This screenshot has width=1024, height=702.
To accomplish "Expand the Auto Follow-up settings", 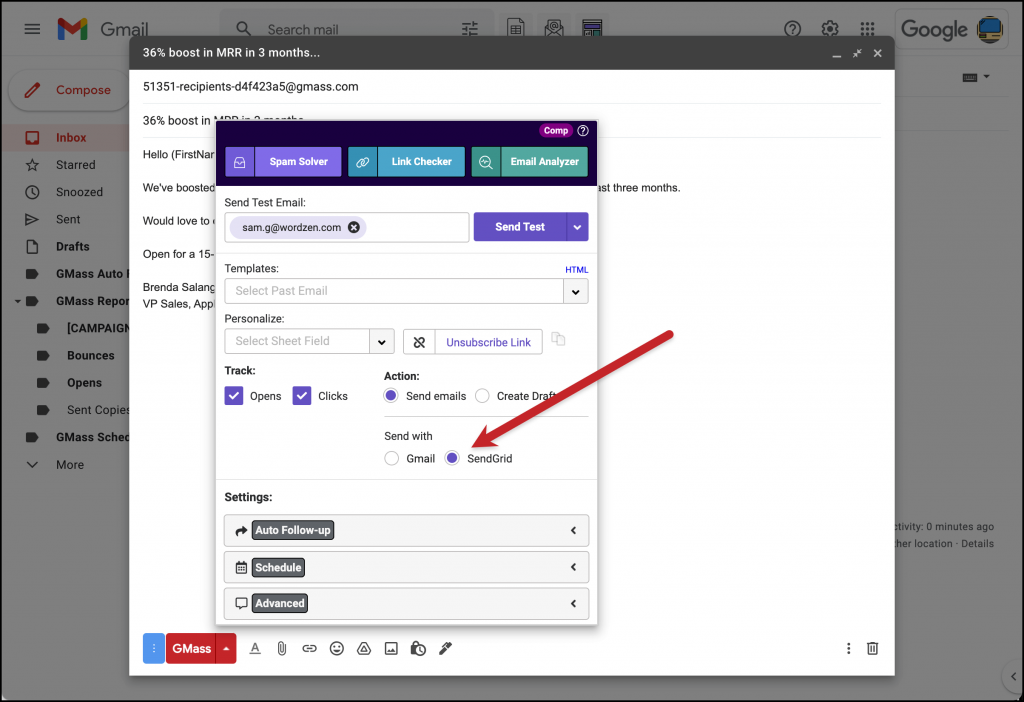I will (405, 530).
